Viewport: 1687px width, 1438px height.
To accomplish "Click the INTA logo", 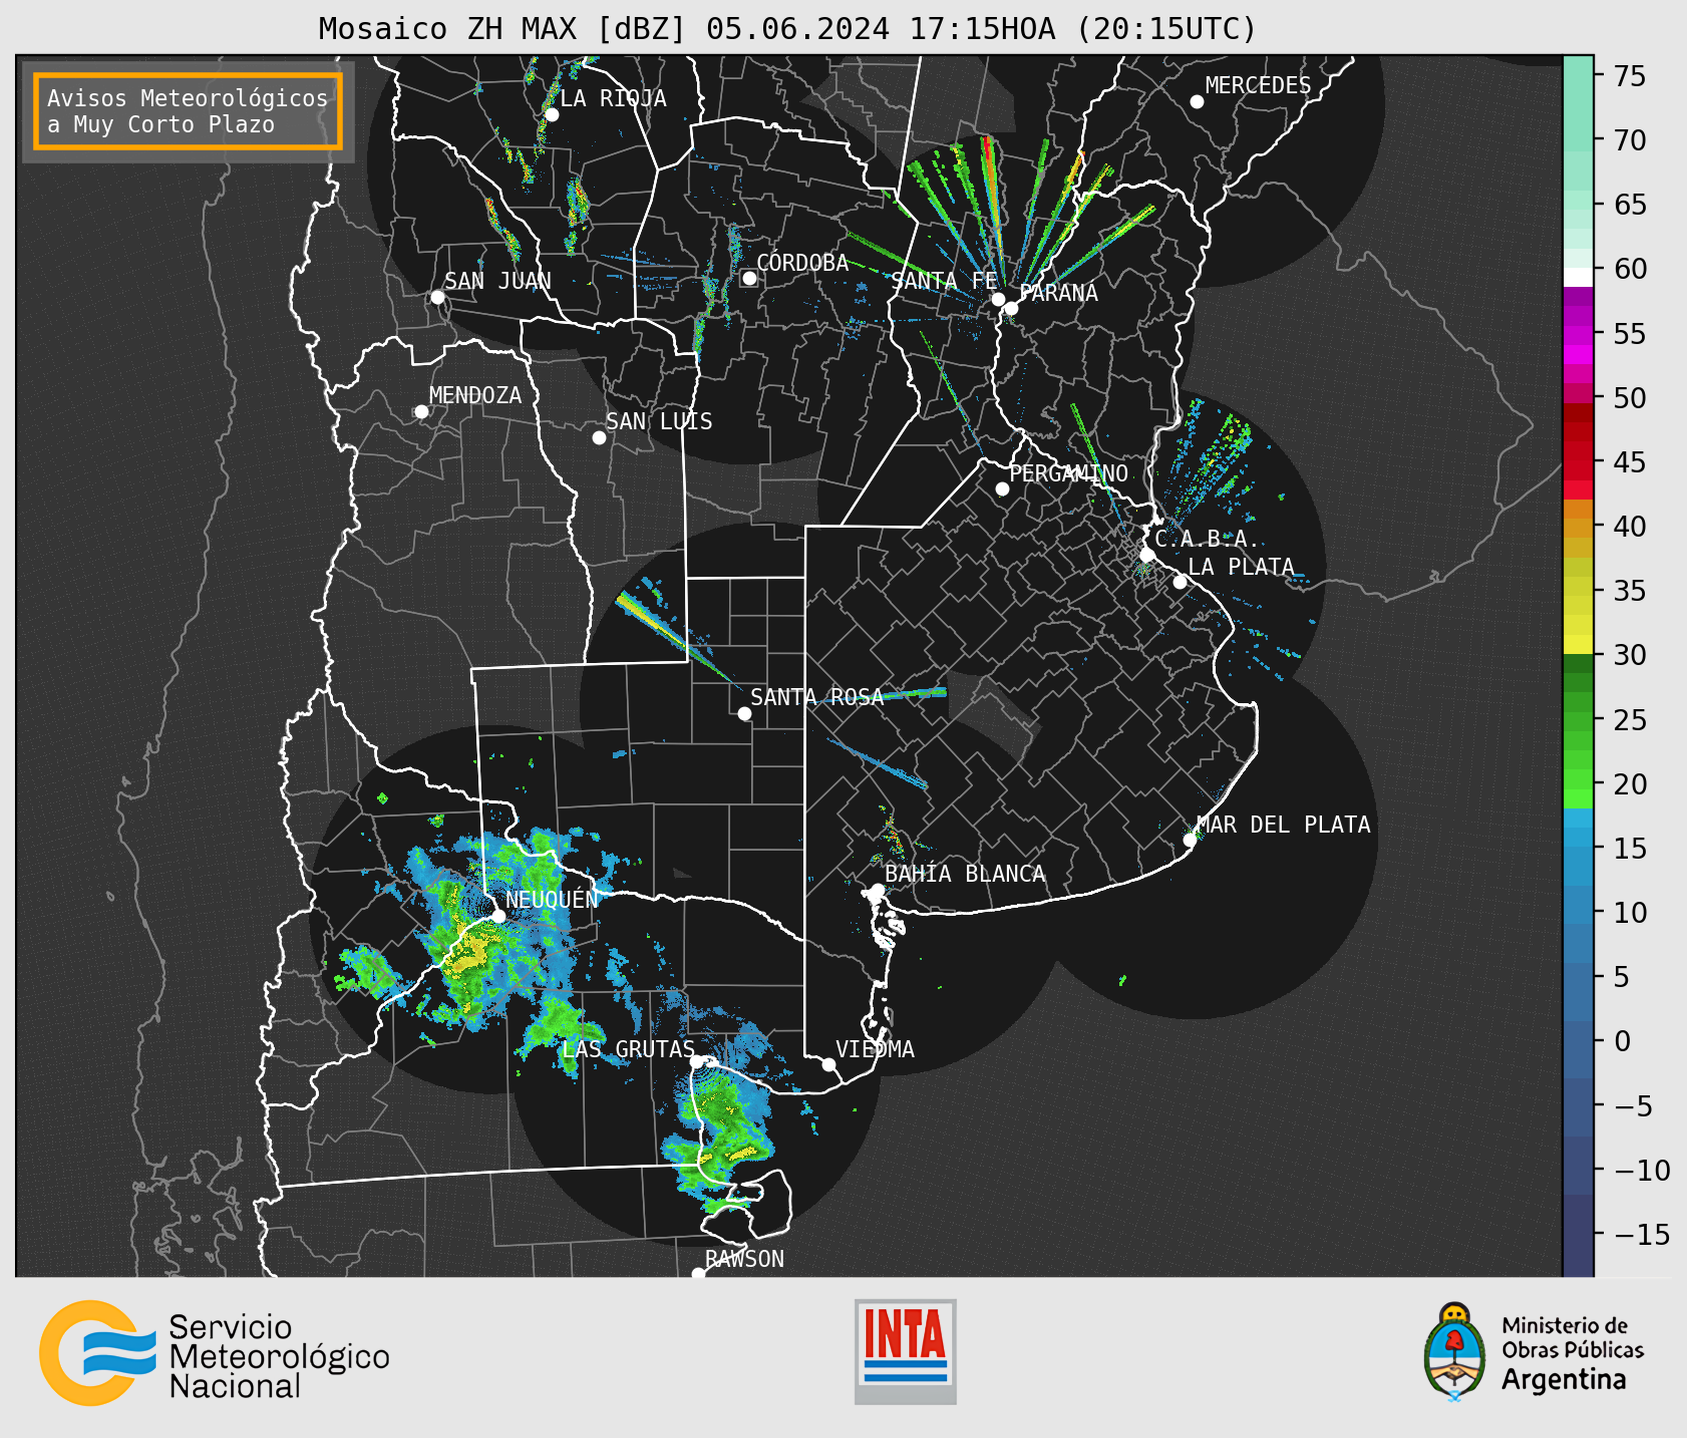I will pyautogui.click(x=905, y=1351).
